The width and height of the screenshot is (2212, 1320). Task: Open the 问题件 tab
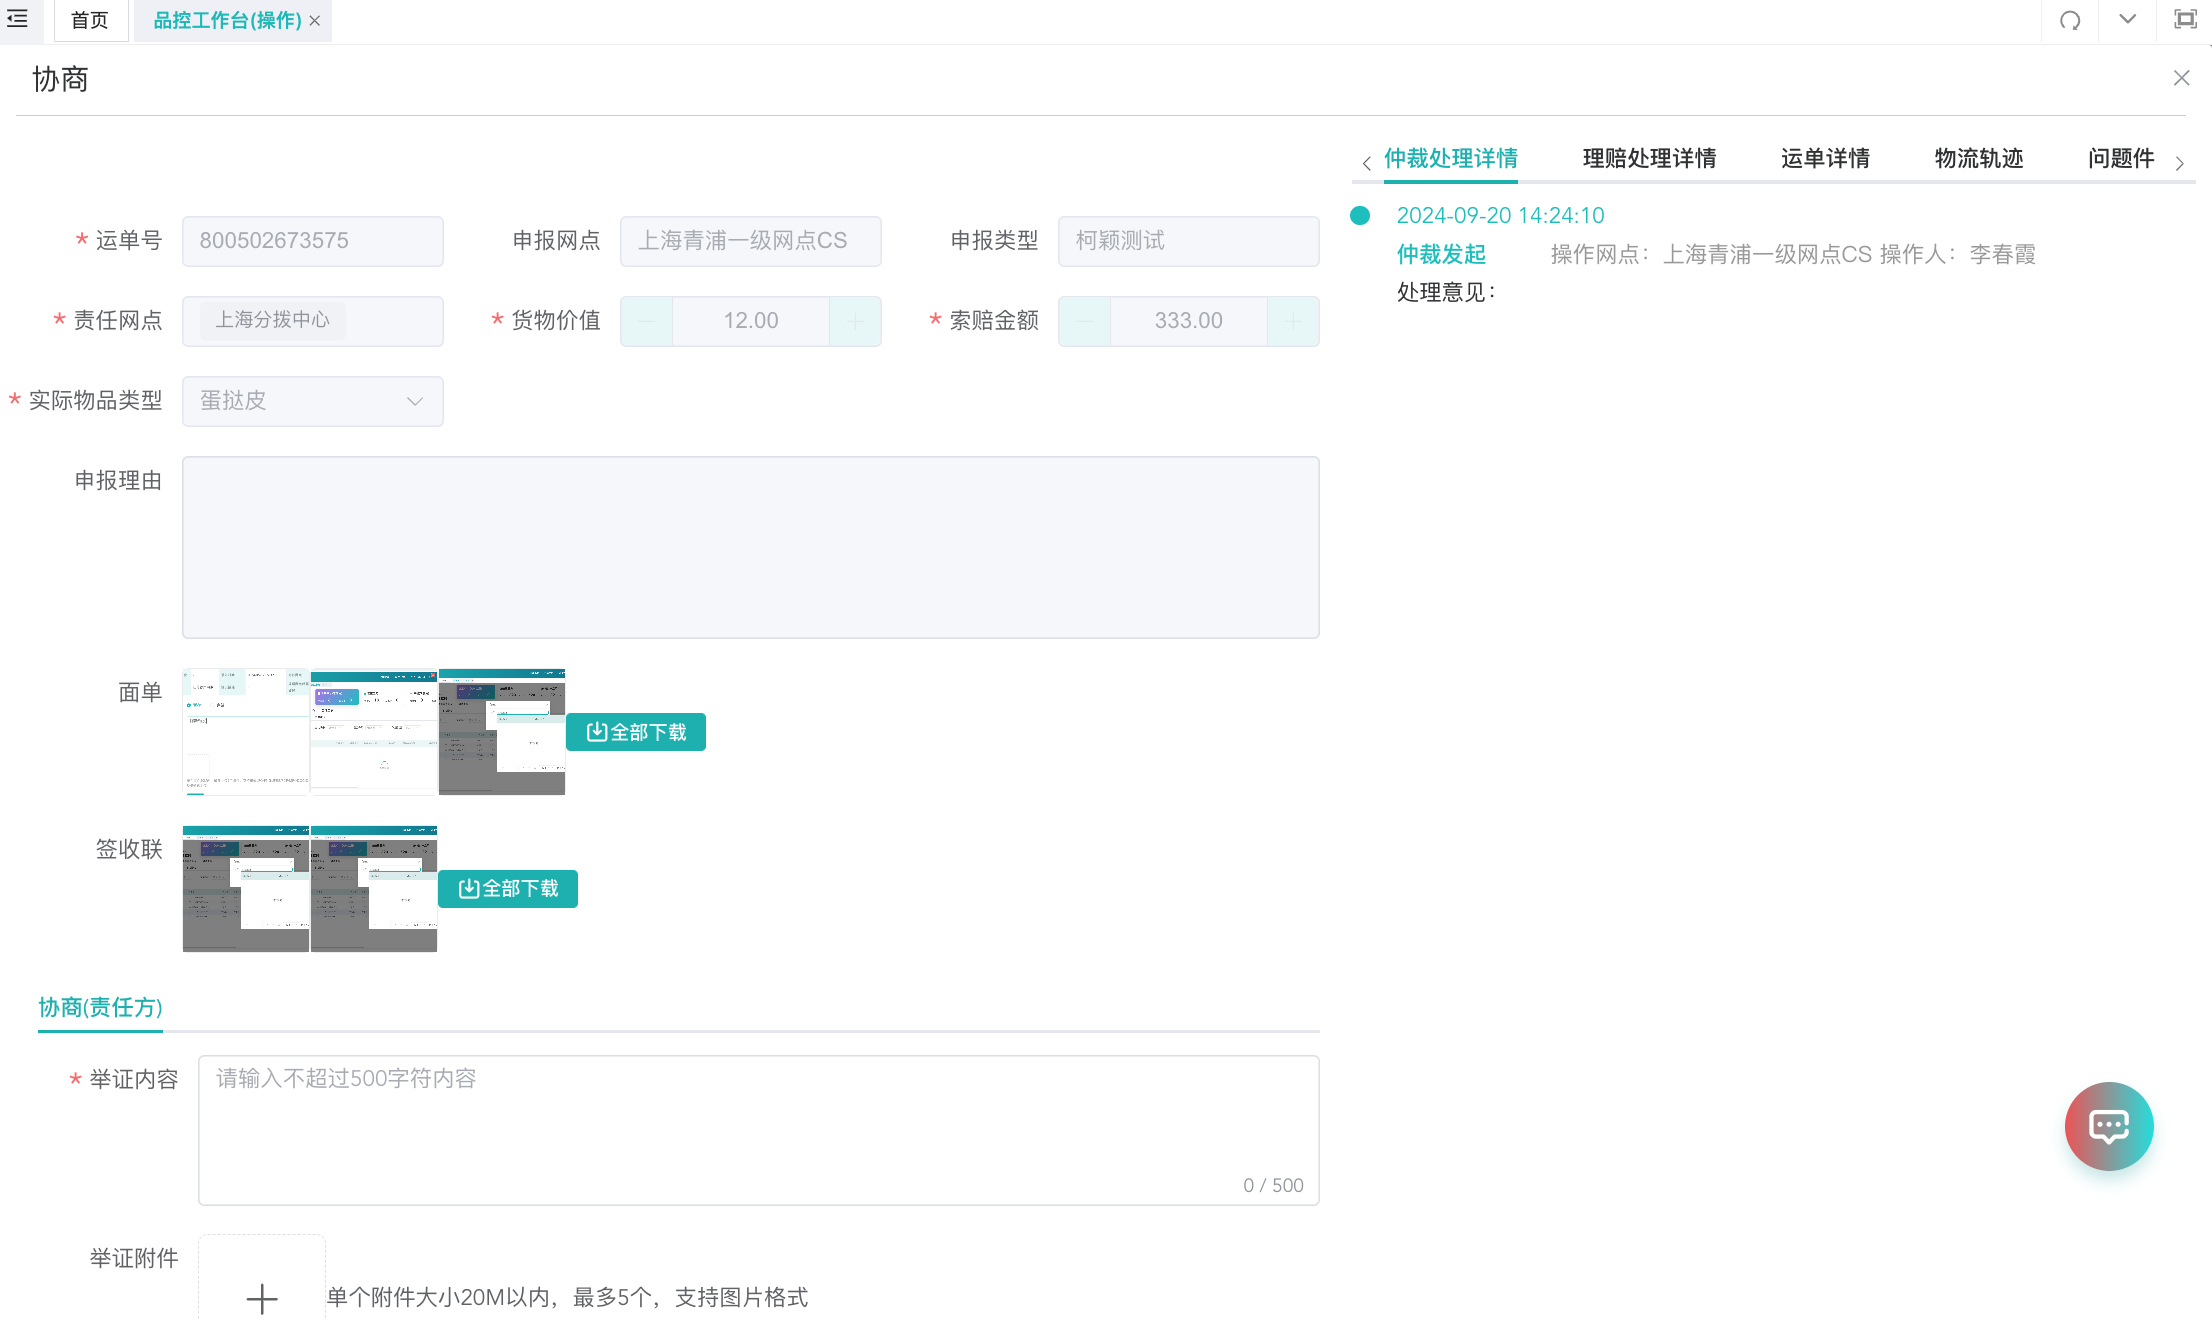(x=2121, y=159)
